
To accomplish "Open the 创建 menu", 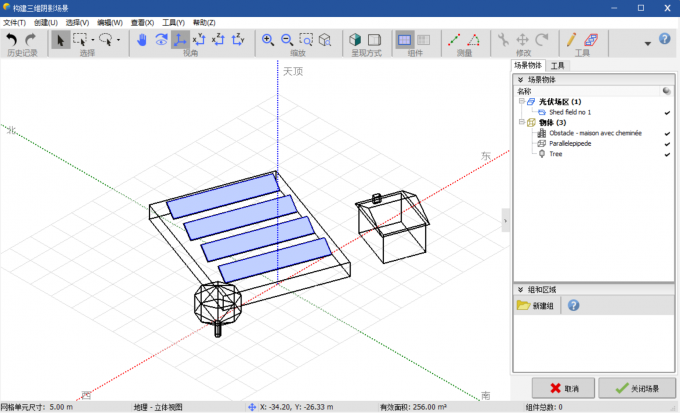I will tap(46, 23).
